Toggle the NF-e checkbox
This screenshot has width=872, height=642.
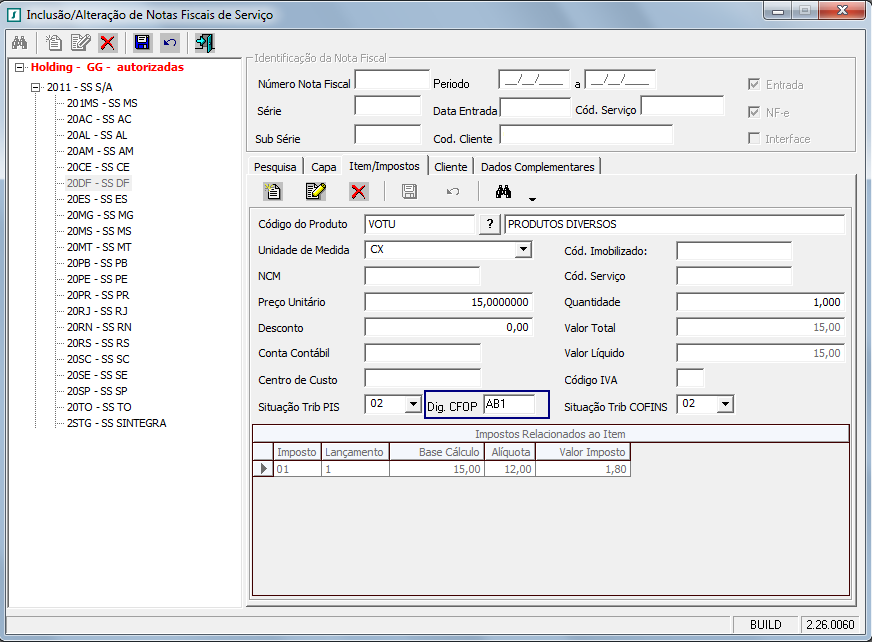tap(755, 112)
